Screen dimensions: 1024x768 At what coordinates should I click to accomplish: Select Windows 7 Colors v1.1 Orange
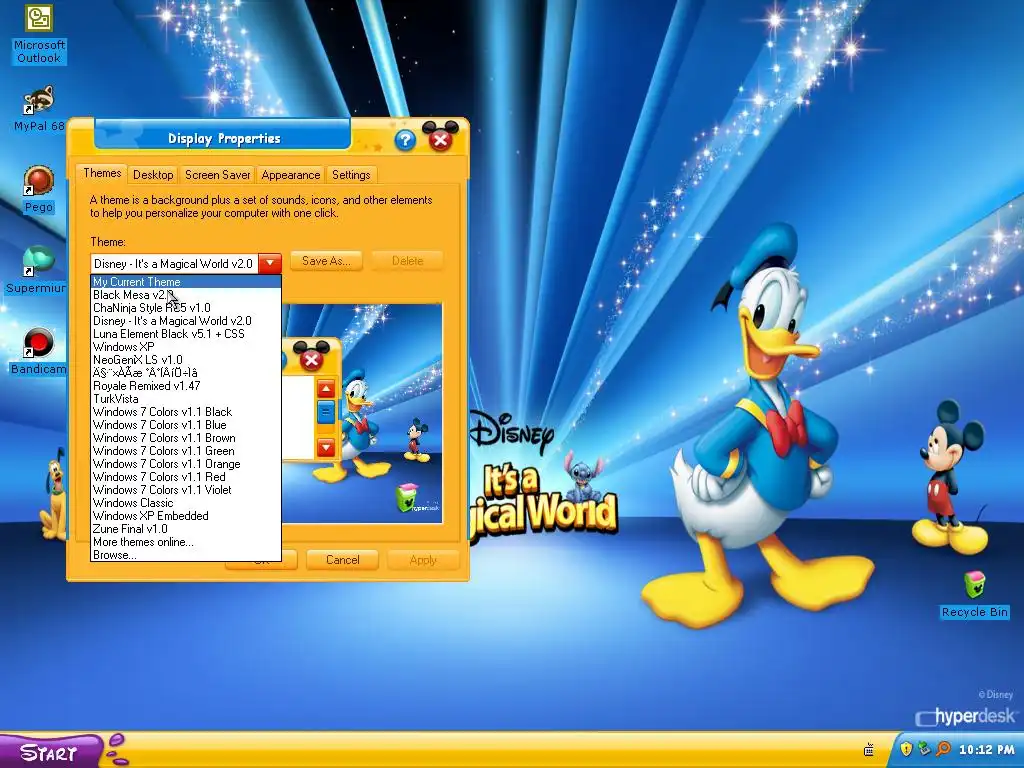(x=185, y=464)
